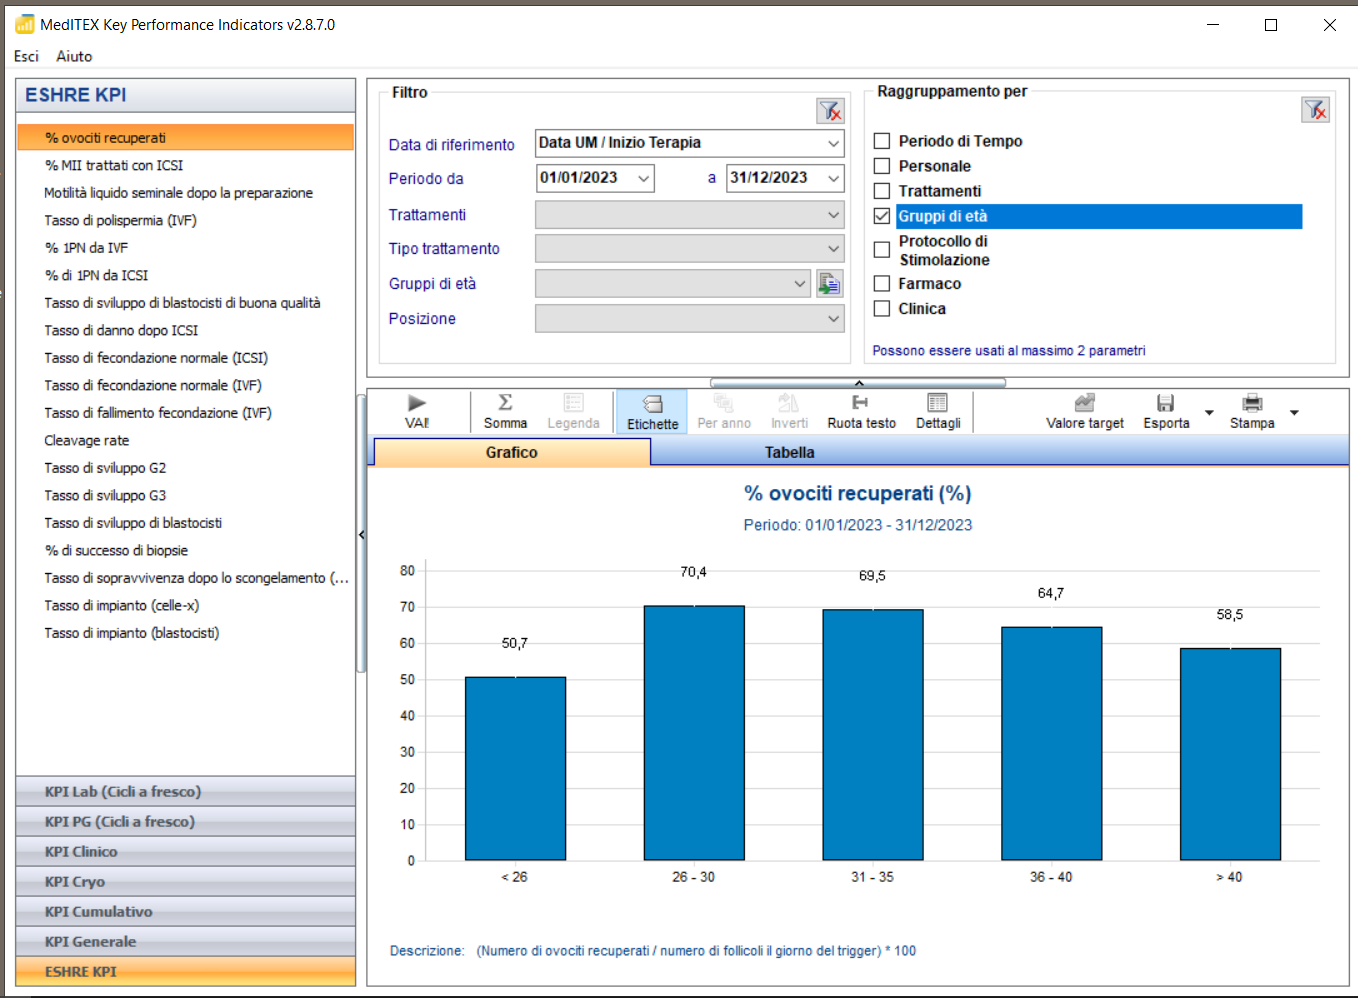
Task: Open the Aiuto menu
Action: [74, 56]
